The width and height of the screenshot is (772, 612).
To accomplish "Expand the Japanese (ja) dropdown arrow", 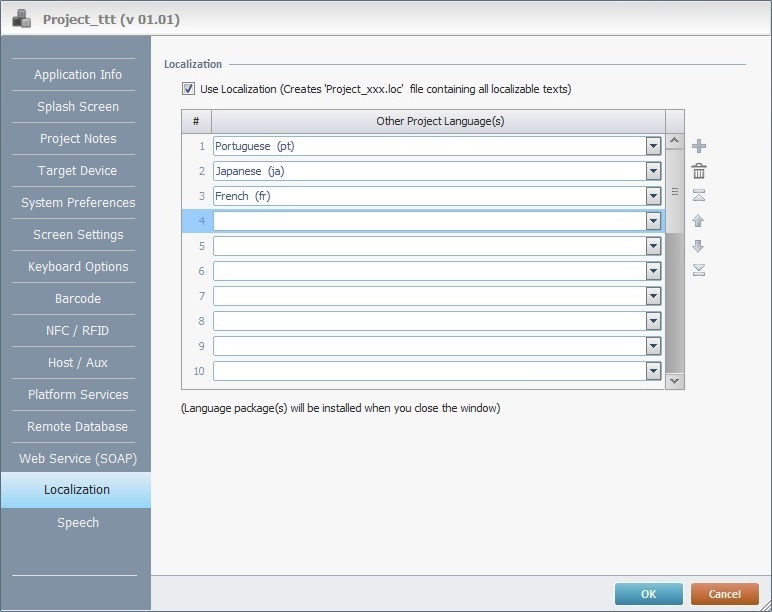I will pos(653,171).
